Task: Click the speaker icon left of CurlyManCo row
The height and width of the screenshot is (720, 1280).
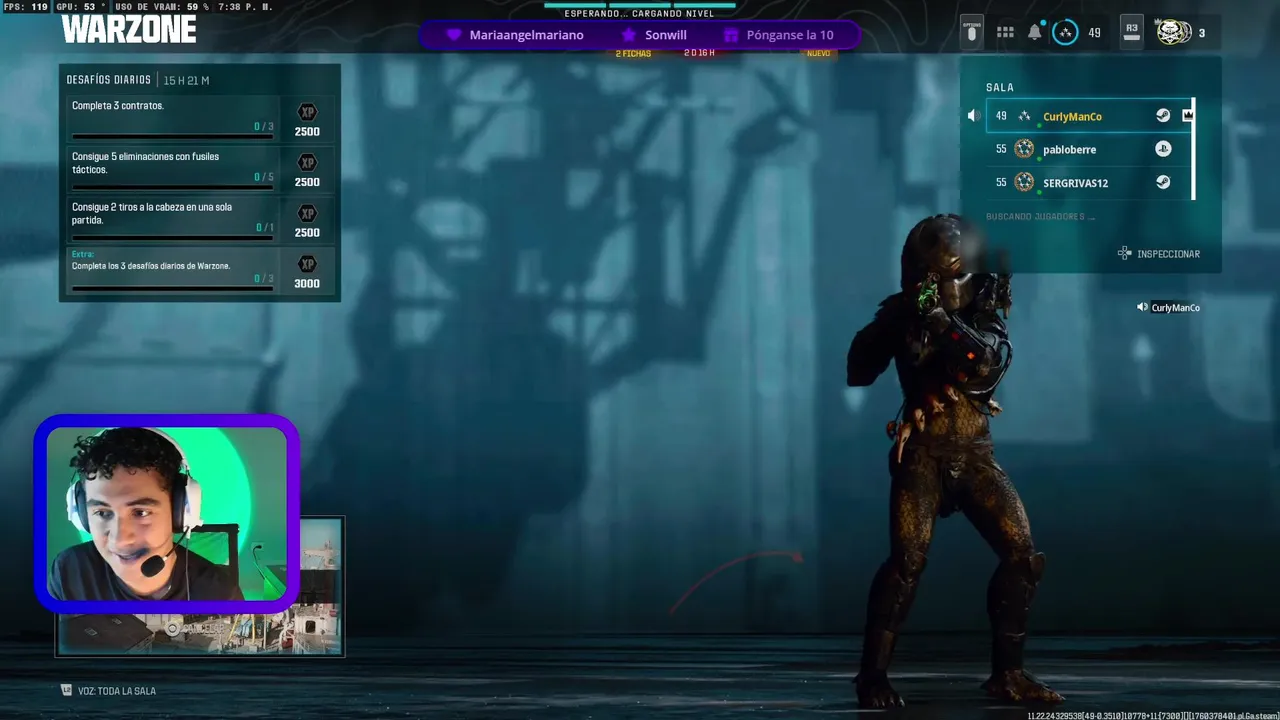Action: pyautogui.click(x=974, y=116)
